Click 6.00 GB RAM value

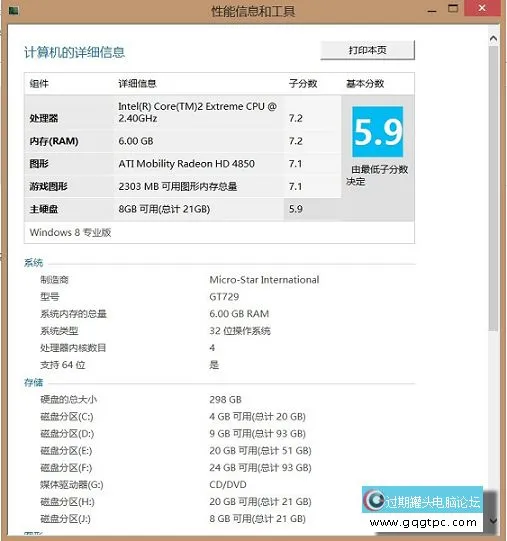[x=239, y=314]
